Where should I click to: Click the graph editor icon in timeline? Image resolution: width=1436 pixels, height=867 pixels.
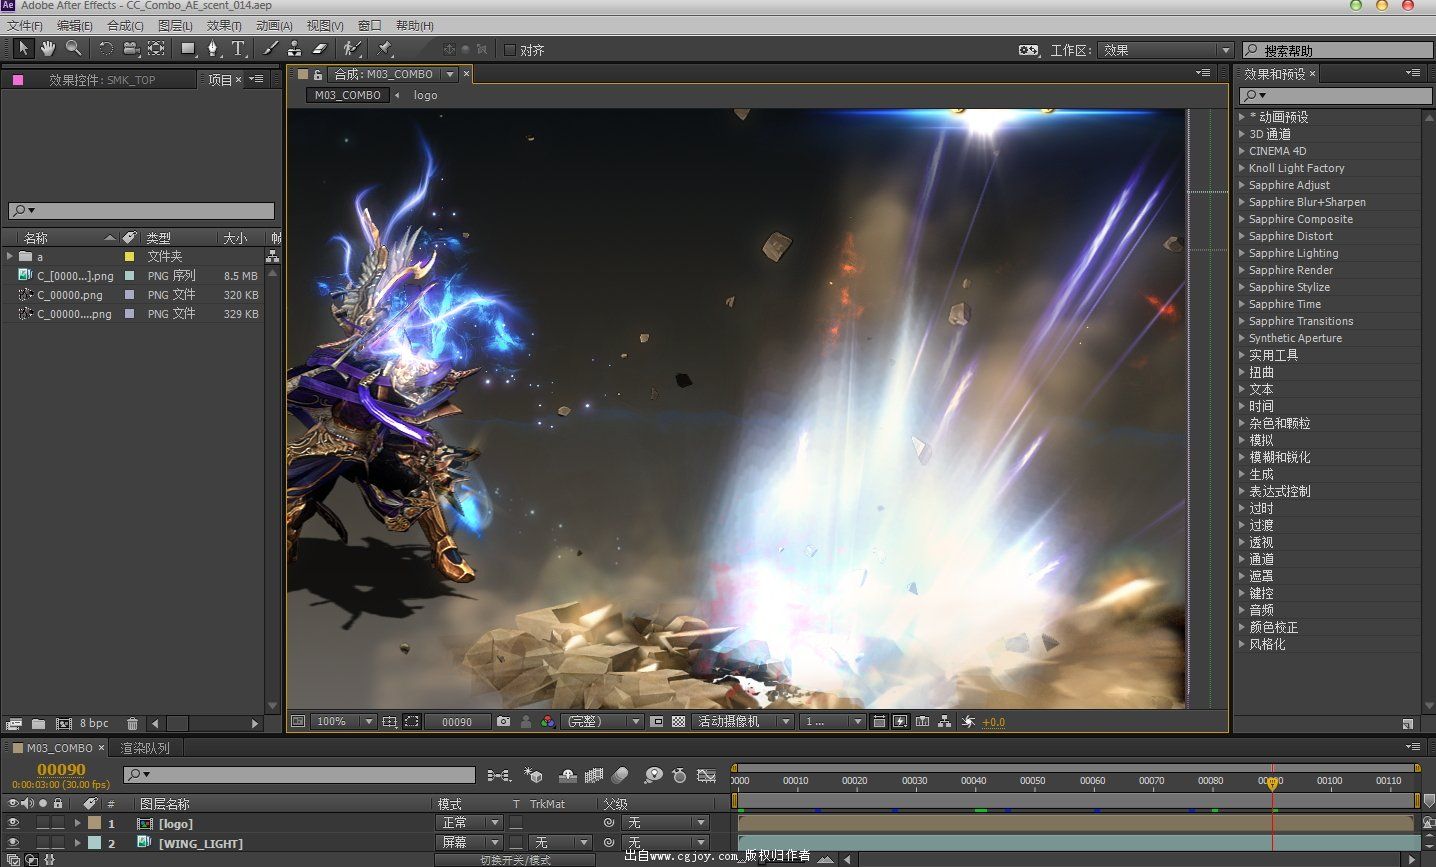coord(707,775)
